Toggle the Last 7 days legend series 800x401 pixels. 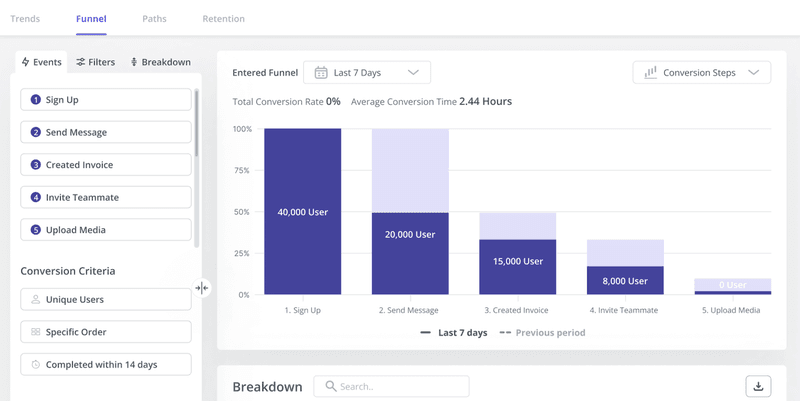(453, 332)
